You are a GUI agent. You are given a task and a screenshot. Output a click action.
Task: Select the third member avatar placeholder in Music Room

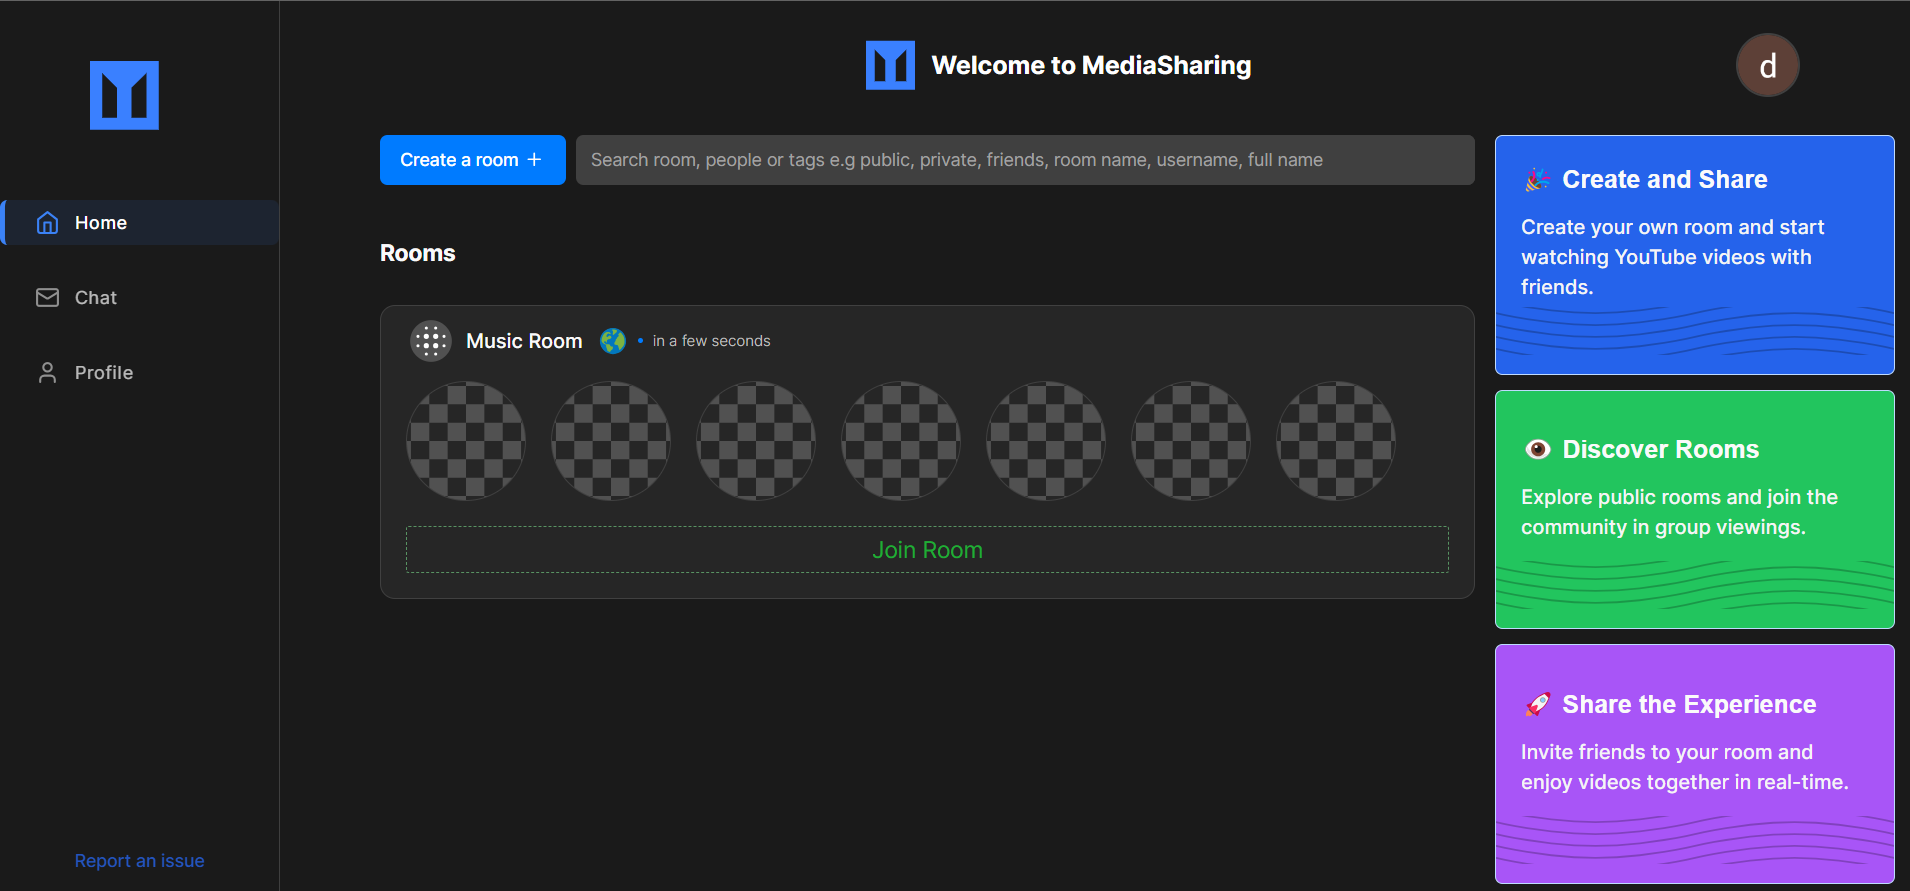tap(756, 441)
